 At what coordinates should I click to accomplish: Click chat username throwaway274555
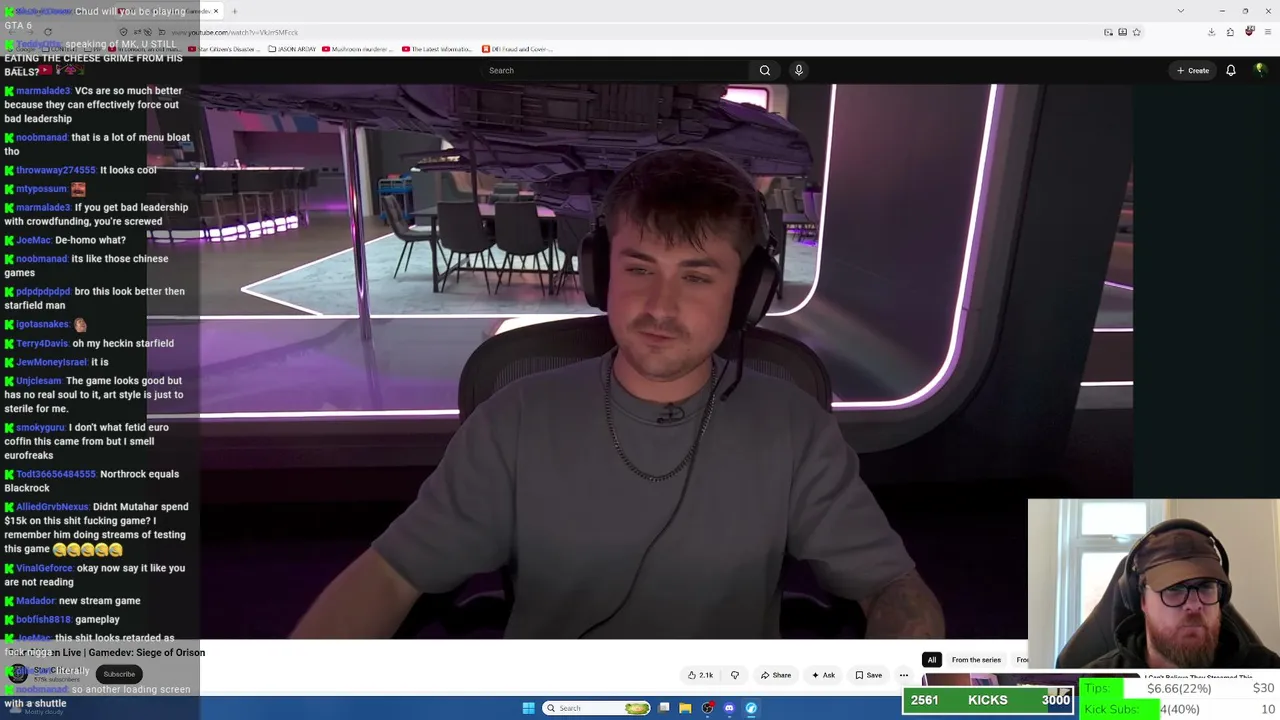pos(55,170)
